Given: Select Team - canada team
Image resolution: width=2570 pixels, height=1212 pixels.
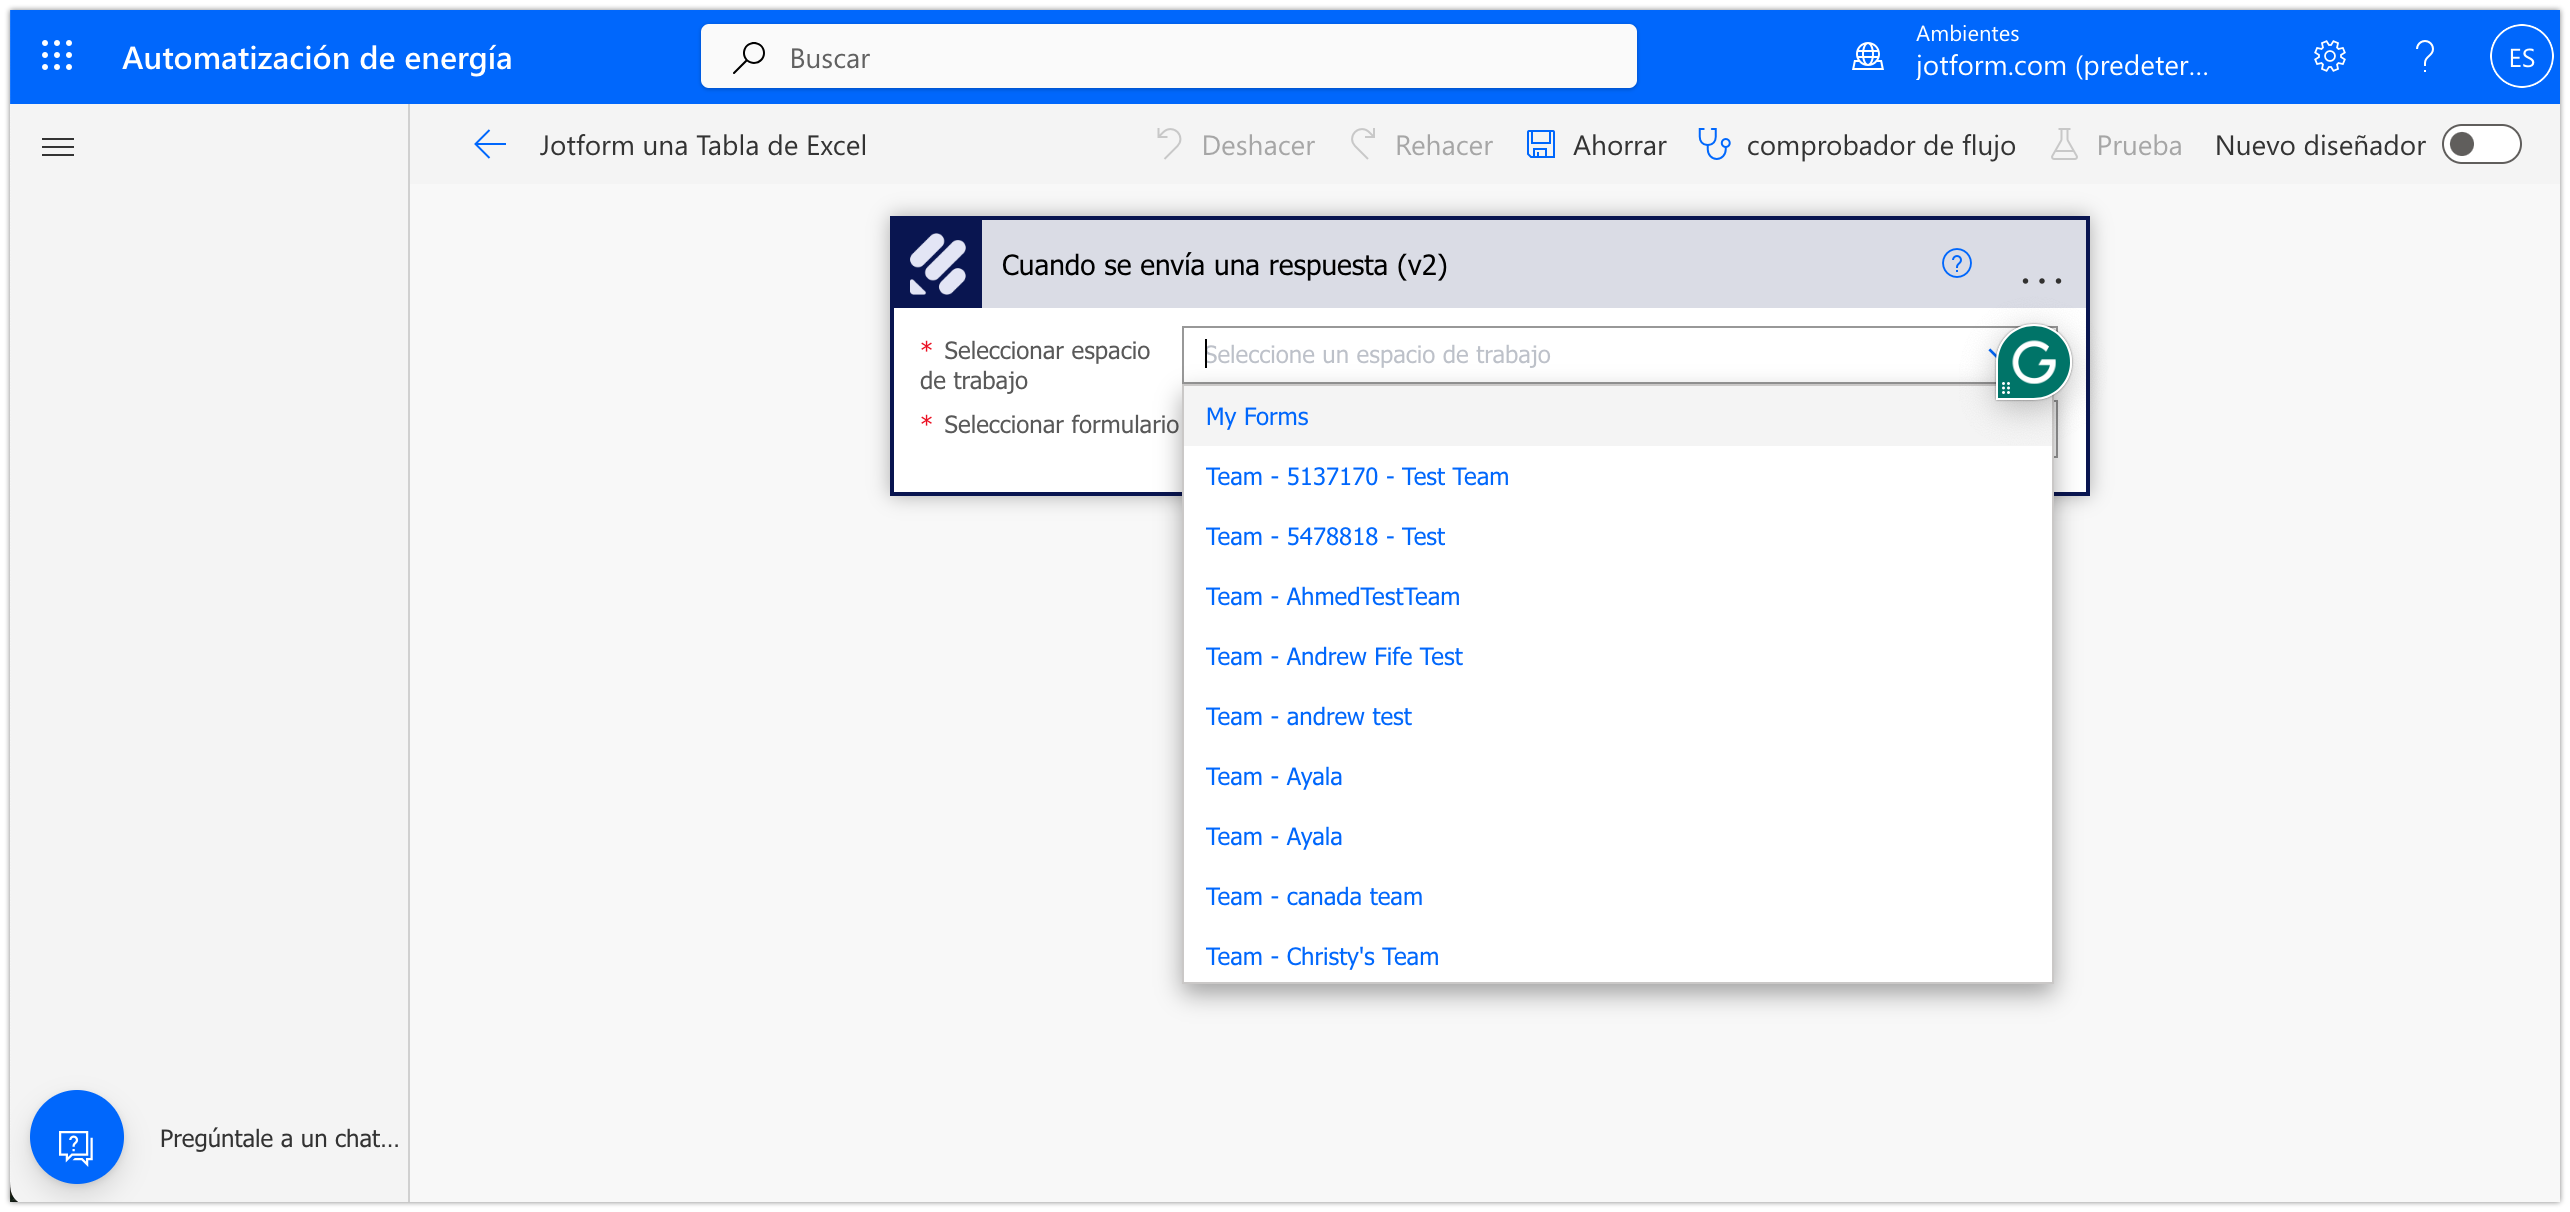Looking at the screenshot, I should click(1617, 897).
